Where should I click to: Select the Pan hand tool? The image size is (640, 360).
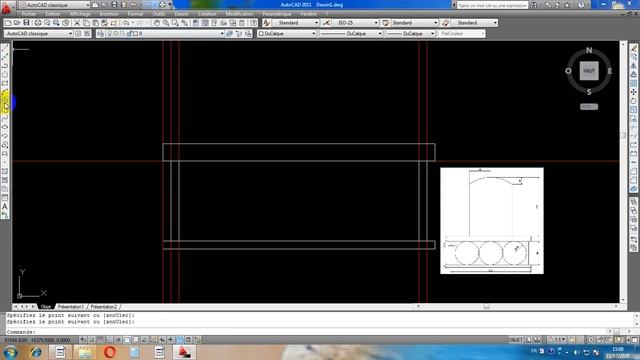157,23
